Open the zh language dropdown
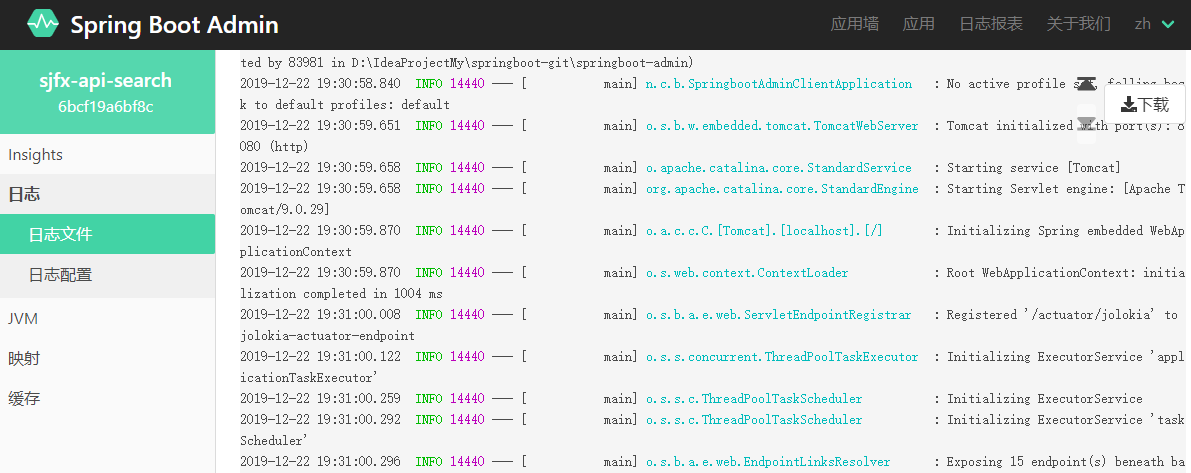Viewport: 1191px width, 473px height. [1155, 24]
